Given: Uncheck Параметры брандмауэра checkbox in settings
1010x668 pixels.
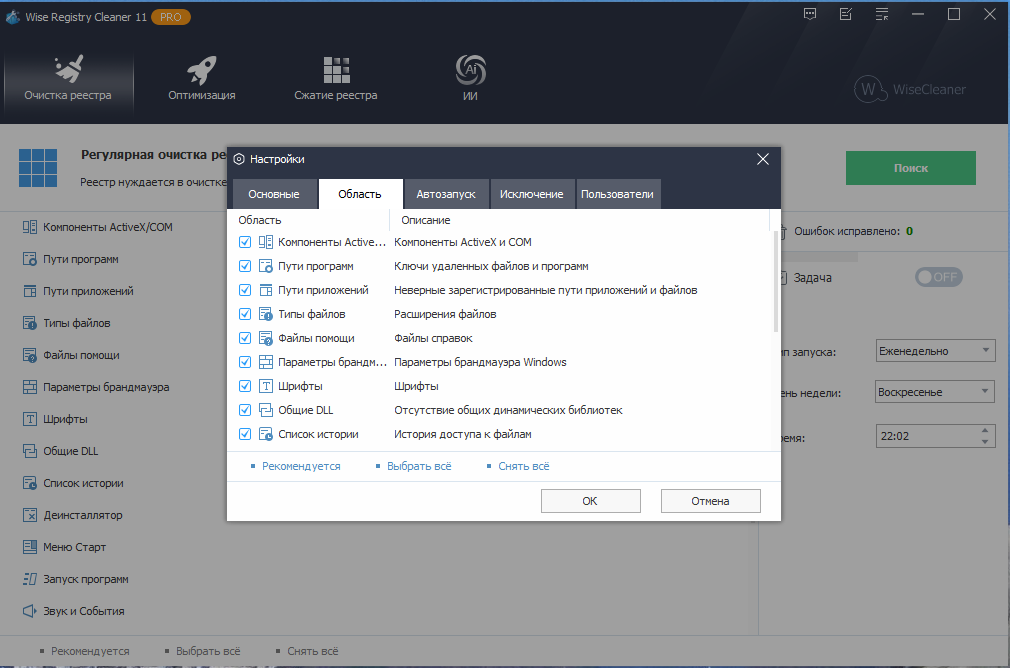Looking at the screenshot, I should tap(245, 362).
